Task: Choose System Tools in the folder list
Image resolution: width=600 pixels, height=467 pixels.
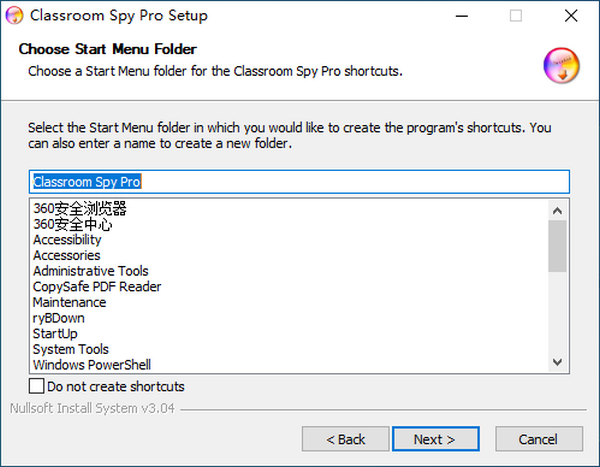Action: coord(70,349)
